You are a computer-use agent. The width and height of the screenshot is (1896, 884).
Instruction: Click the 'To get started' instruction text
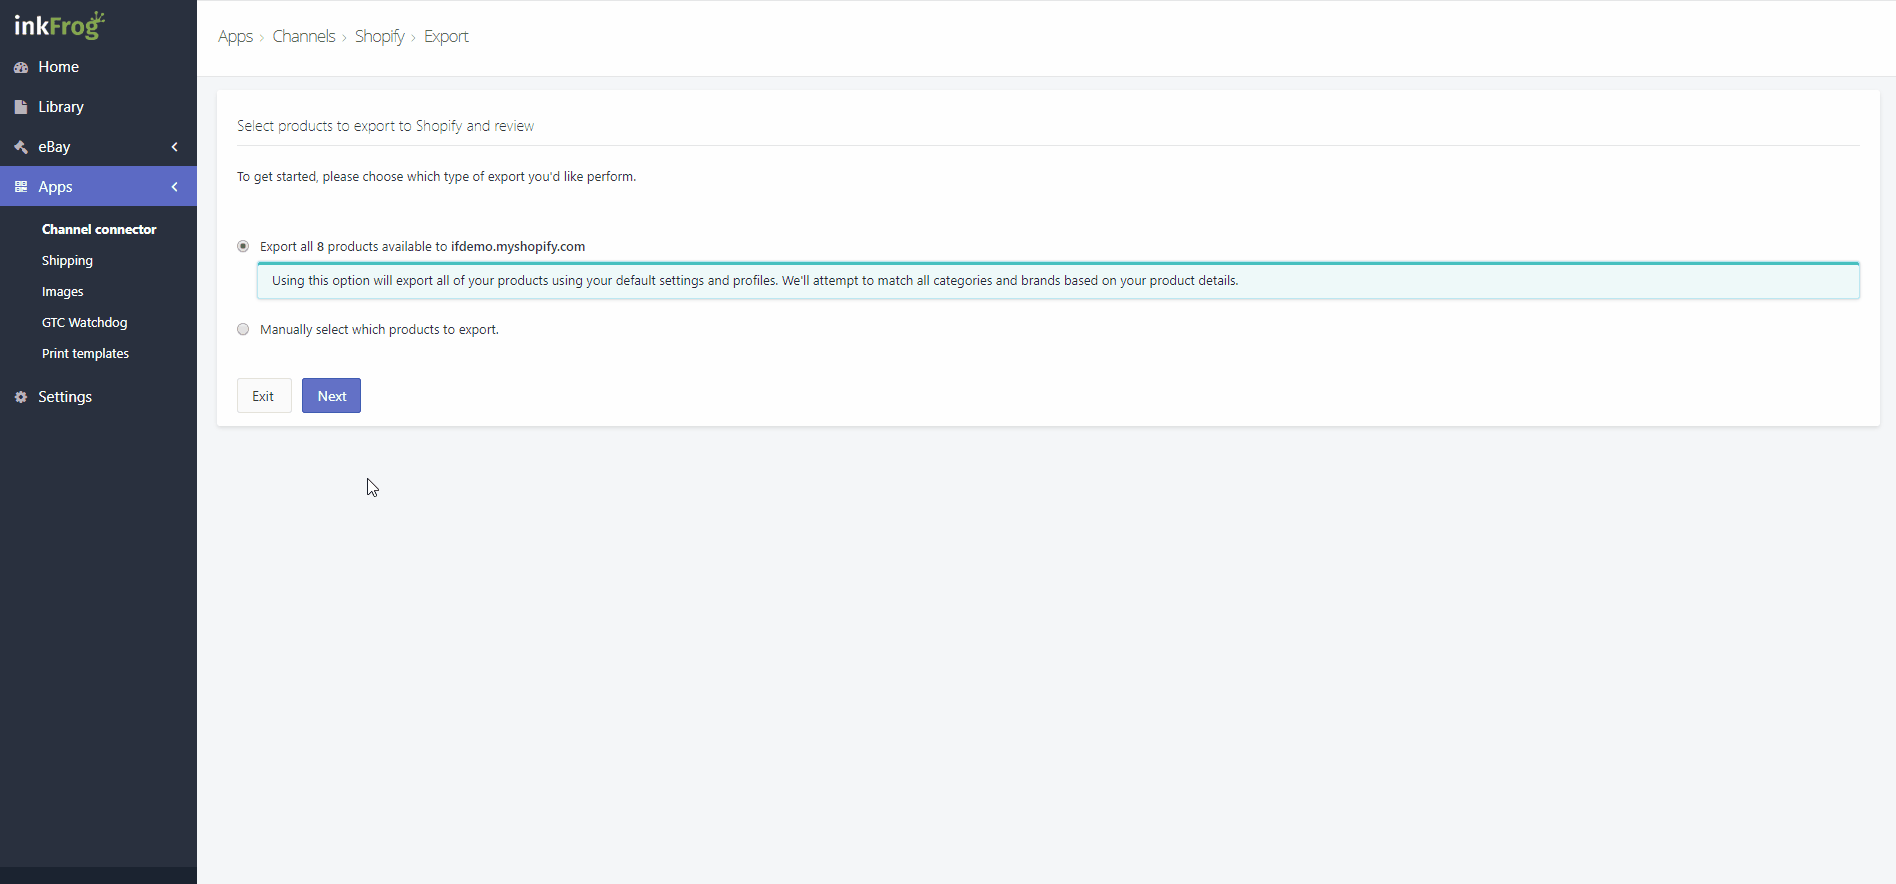(436, 176)
